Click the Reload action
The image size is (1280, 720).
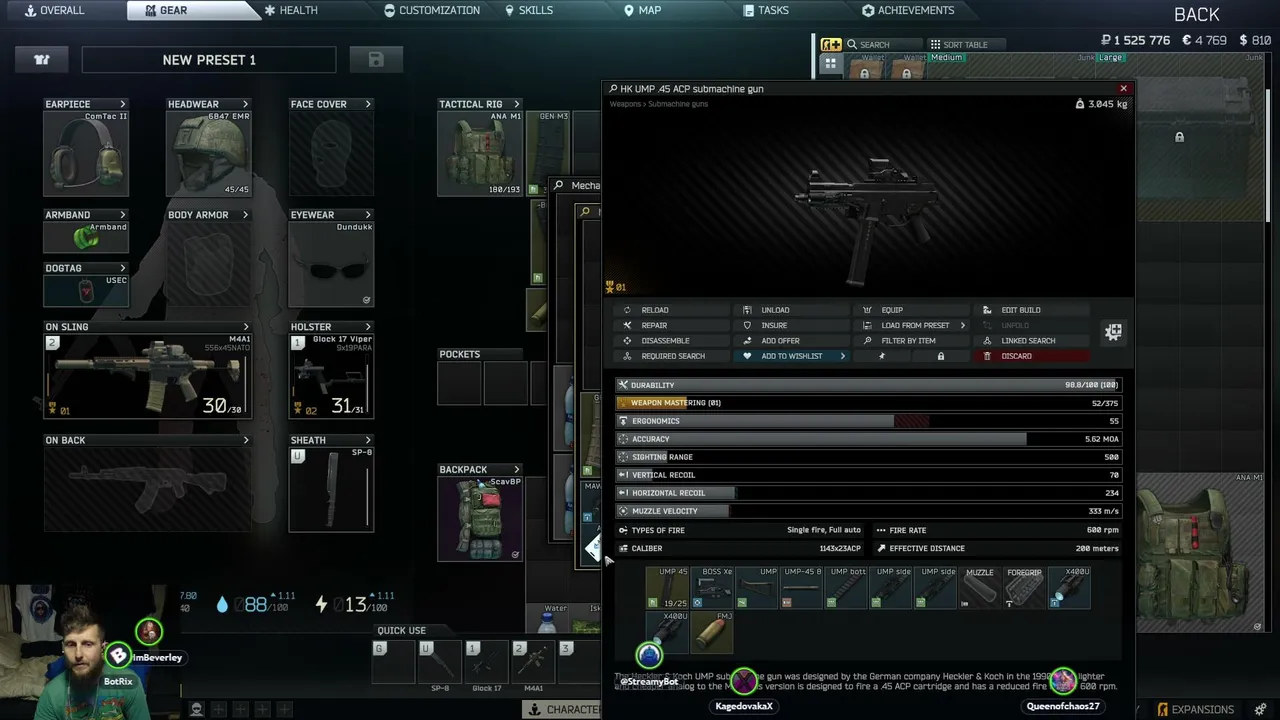click(x=671, y=310)
